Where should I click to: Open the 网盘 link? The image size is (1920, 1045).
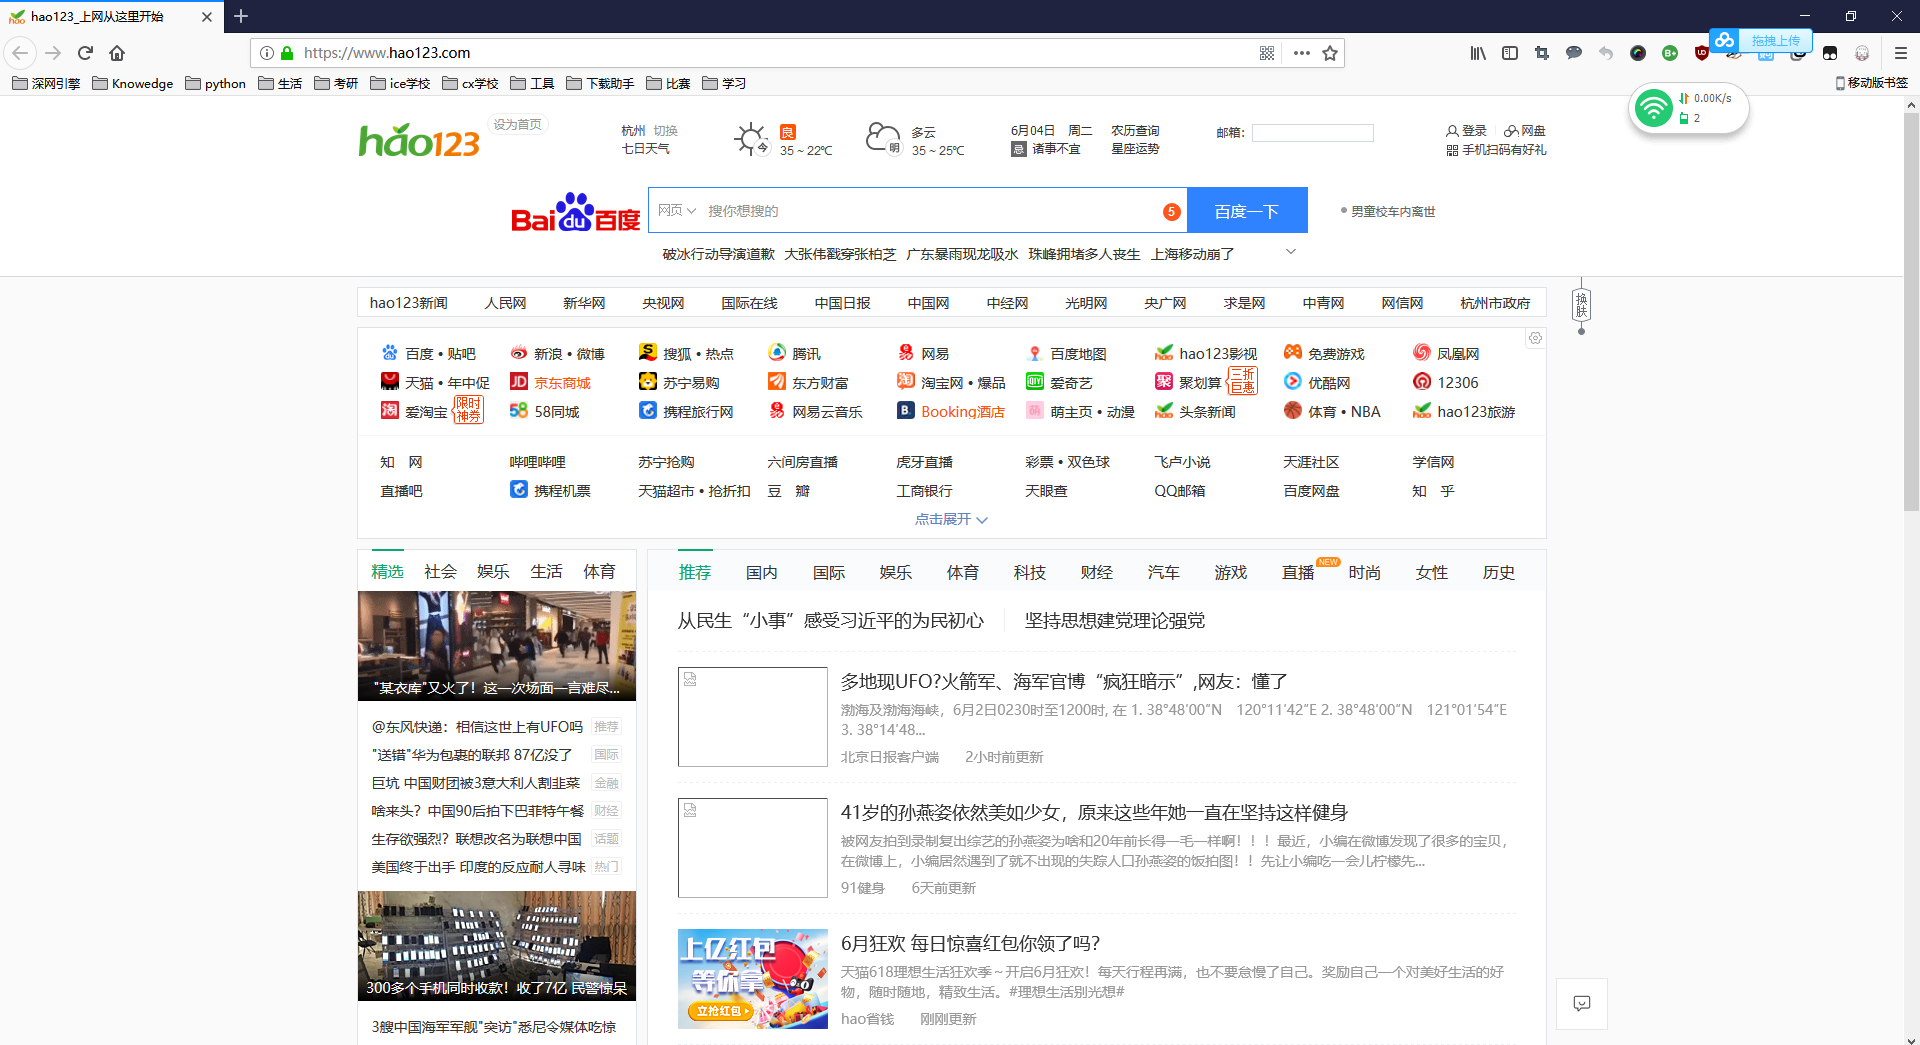pyautogui.click(x=1525, y=131)
